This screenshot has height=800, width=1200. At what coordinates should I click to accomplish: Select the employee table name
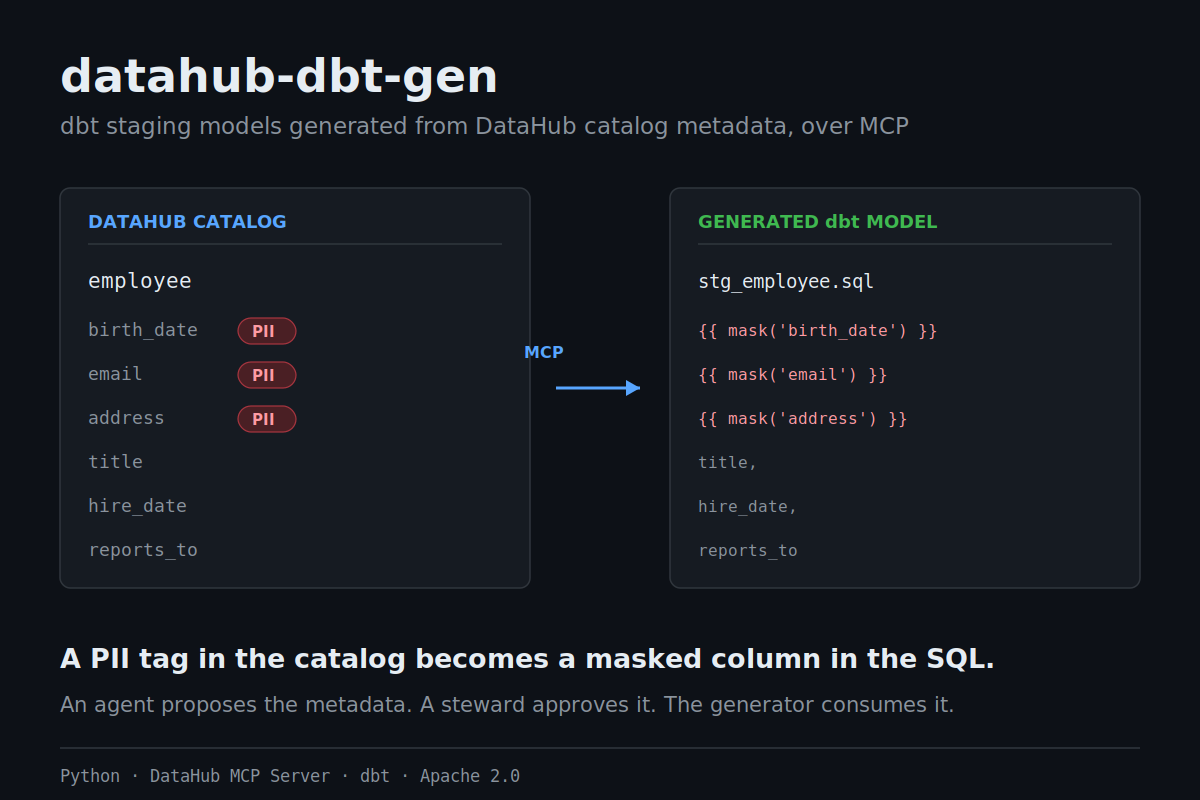tap(140, 281)
